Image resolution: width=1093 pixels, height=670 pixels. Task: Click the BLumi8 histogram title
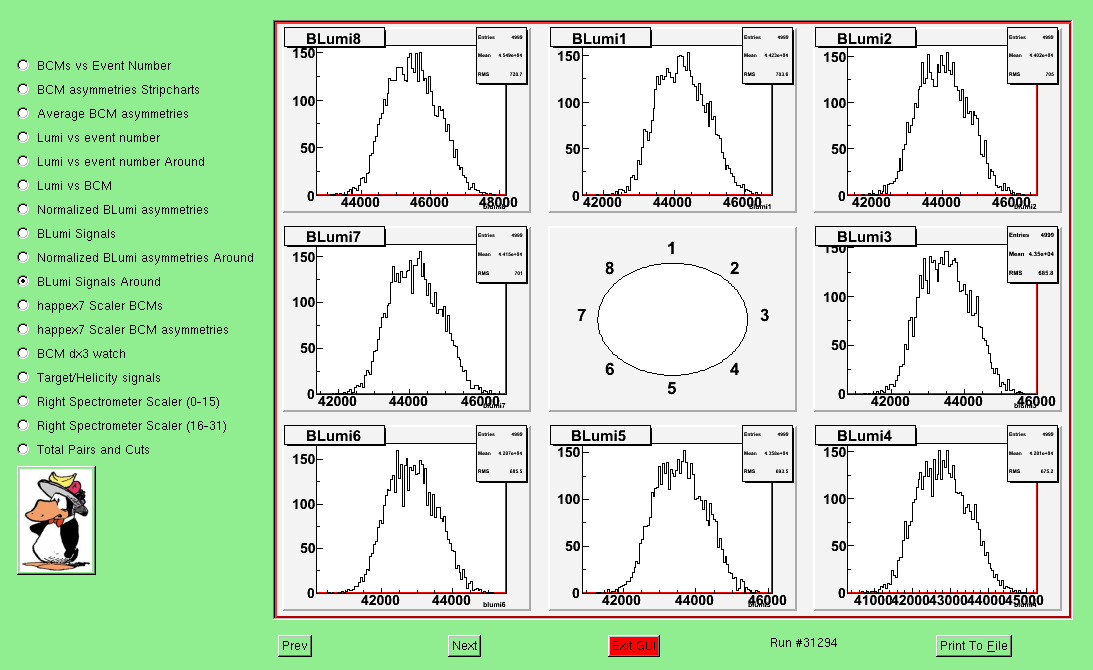click(x=334, y=38)
